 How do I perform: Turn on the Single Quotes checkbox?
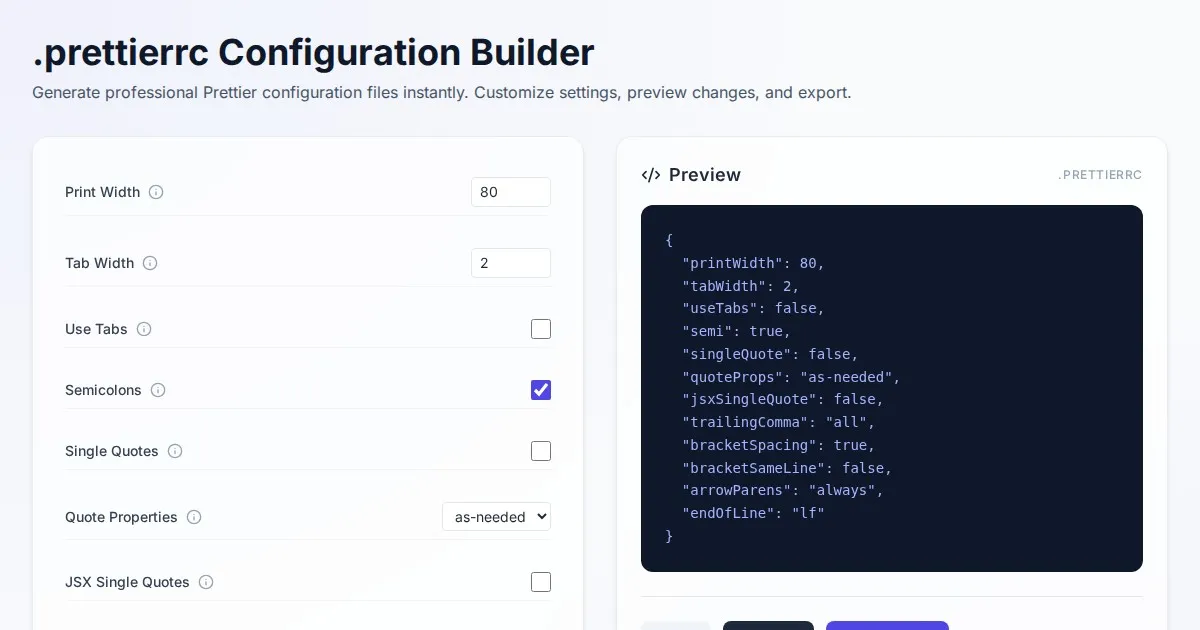coord(541,451)
